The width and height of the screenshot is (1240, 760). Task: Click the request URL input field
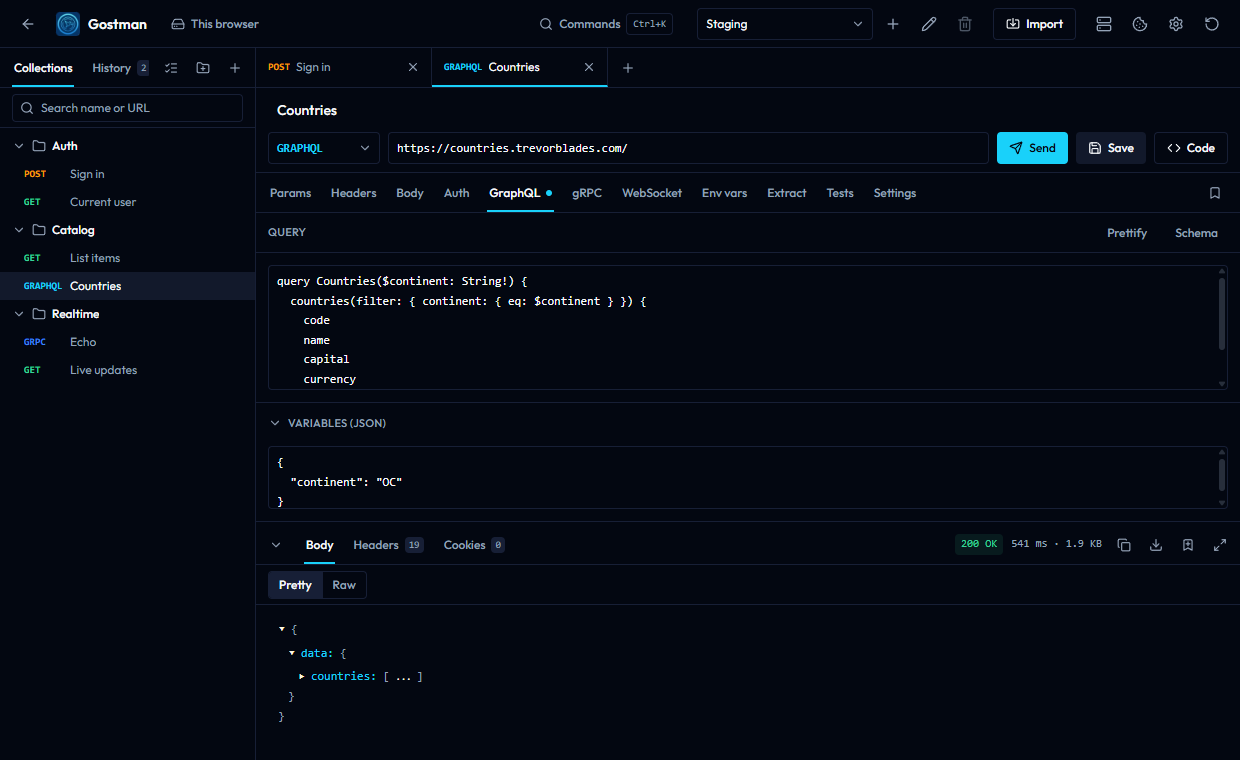point(688,148)
